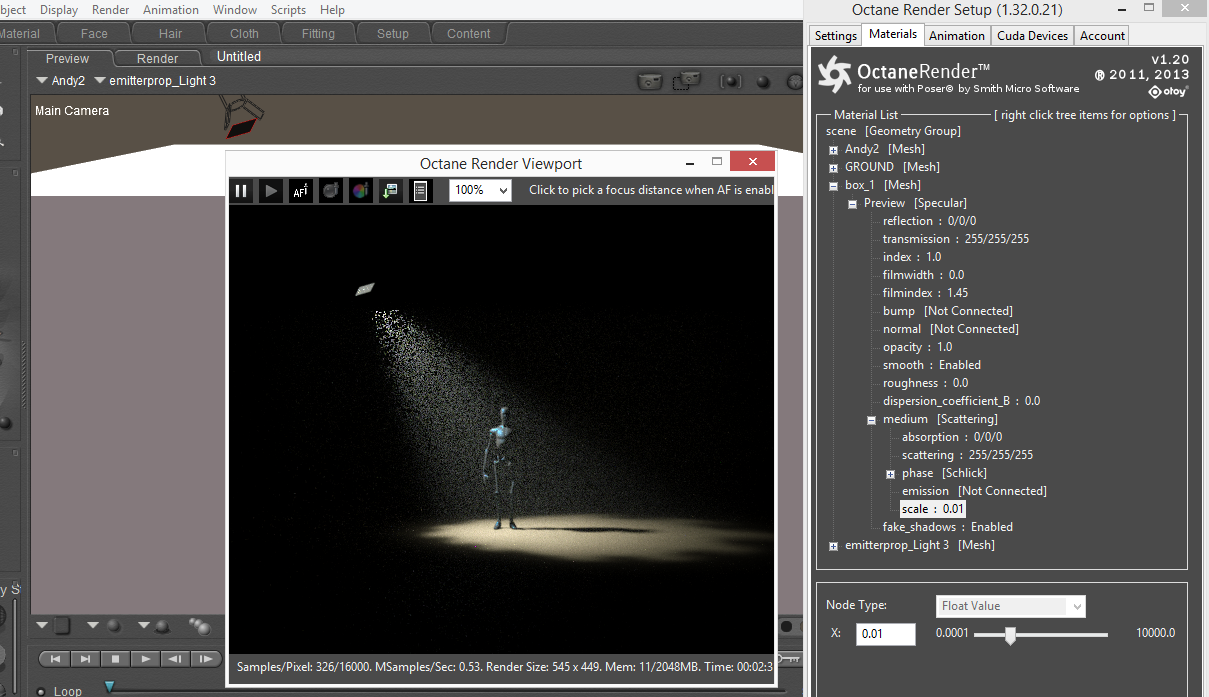Viewport: 1209px width, 697px height.
Task: Open the Render menu
Action: click(110, 10)
